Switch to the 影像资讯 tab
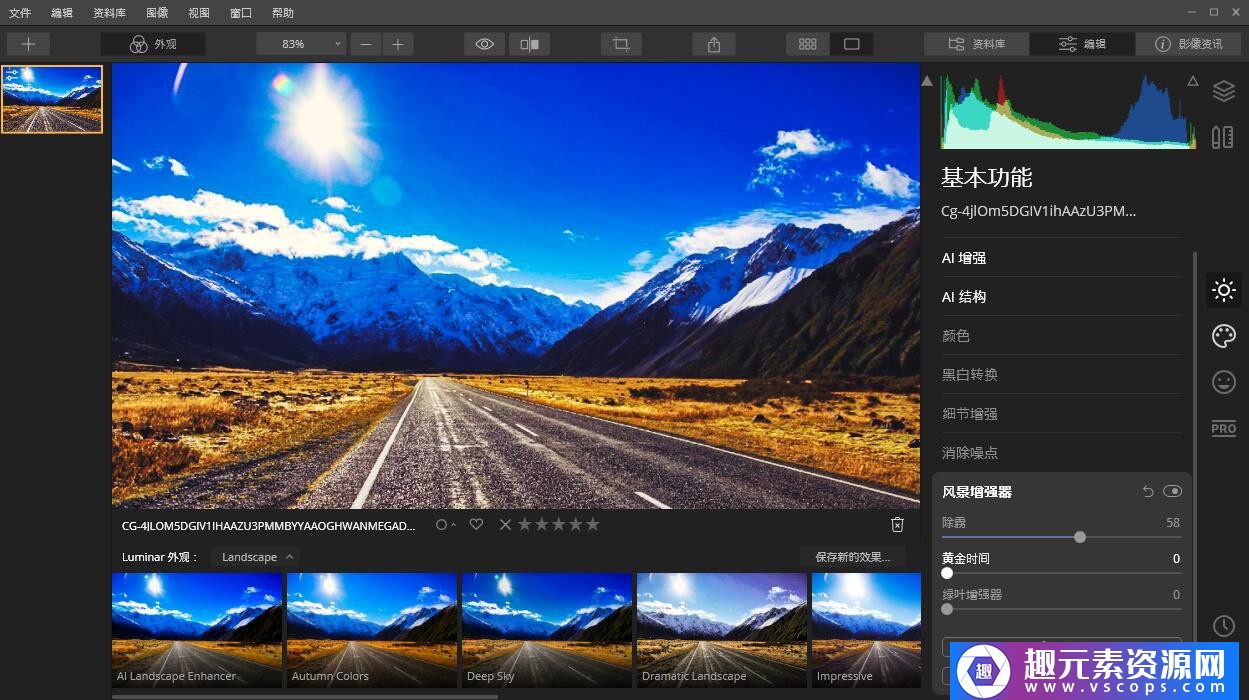The width and height of the screenshot is (1249, 700). [x=1188, y=44]
